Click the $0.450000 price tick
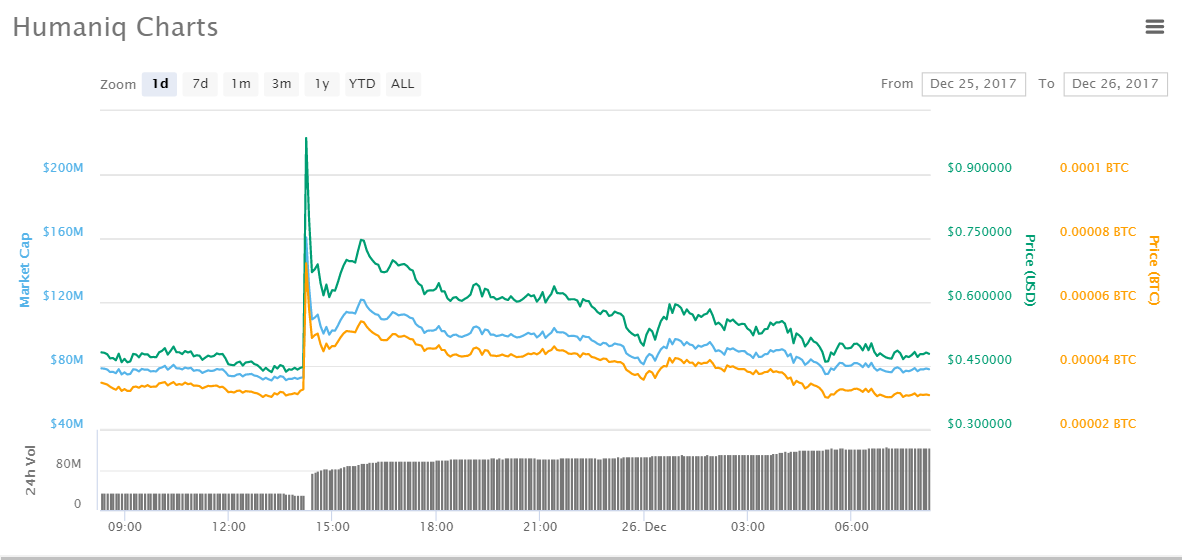Image resolution: width=1182 pixels, height=560 pixels. click(x=979, y=360)
